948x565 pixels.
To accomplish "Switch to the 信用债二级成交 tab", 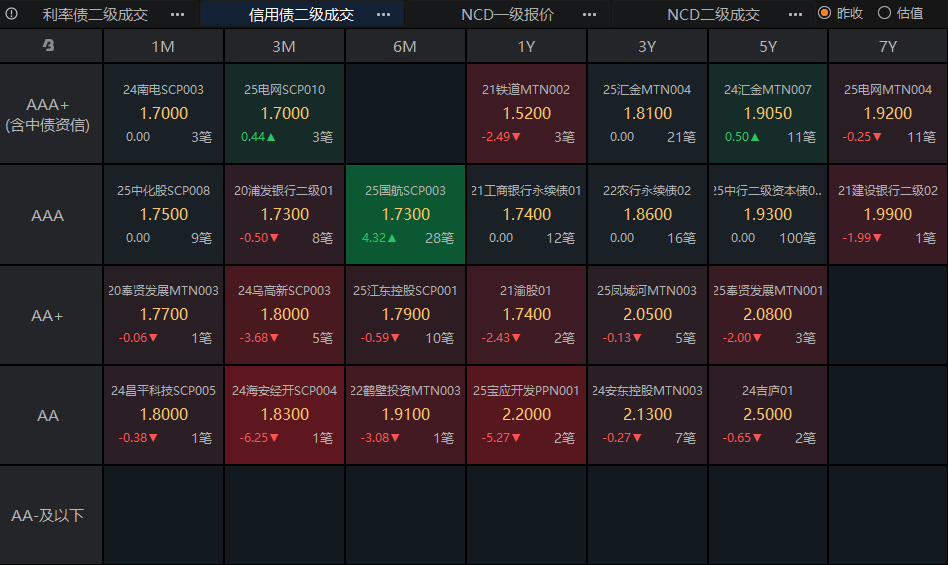I will click(301, 15).
